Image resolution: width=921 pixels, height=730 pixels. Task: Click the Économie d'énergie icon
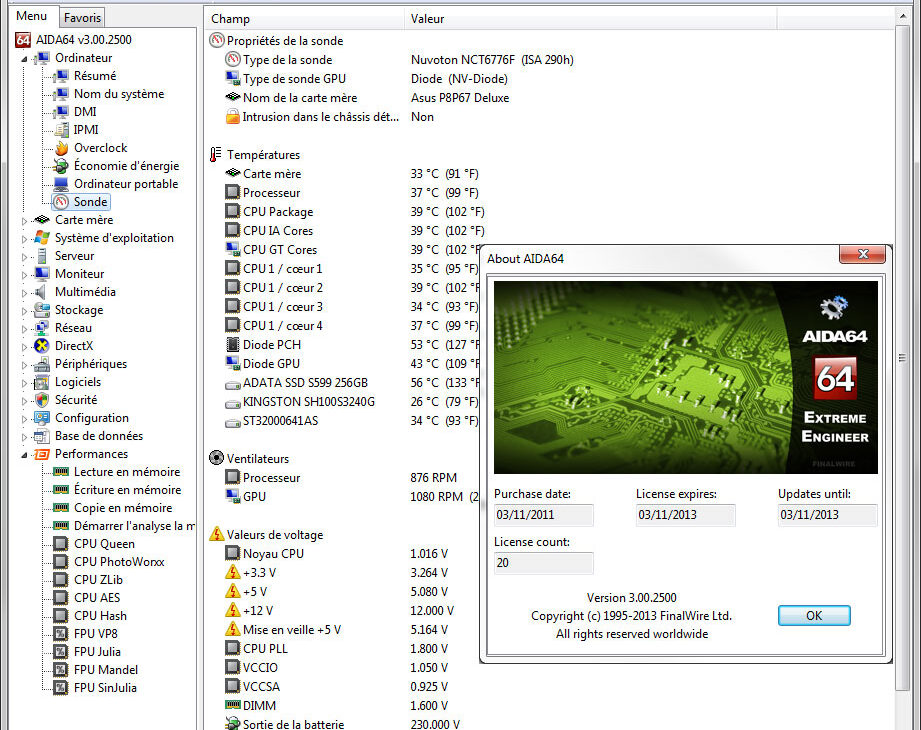(x=62, y=166)
